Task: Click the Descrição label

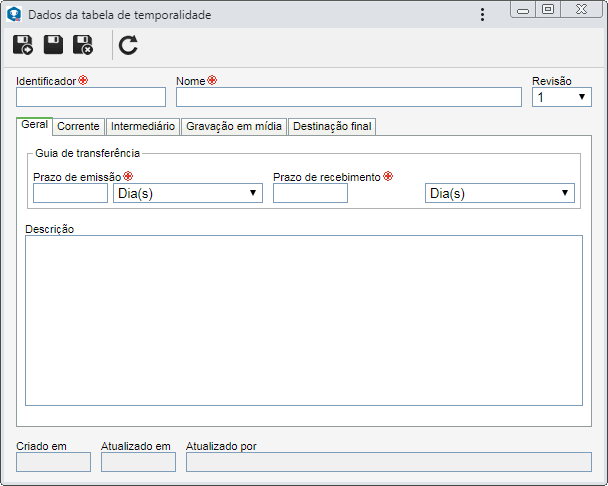Action: pyautogui.click(x=50, y=229)
